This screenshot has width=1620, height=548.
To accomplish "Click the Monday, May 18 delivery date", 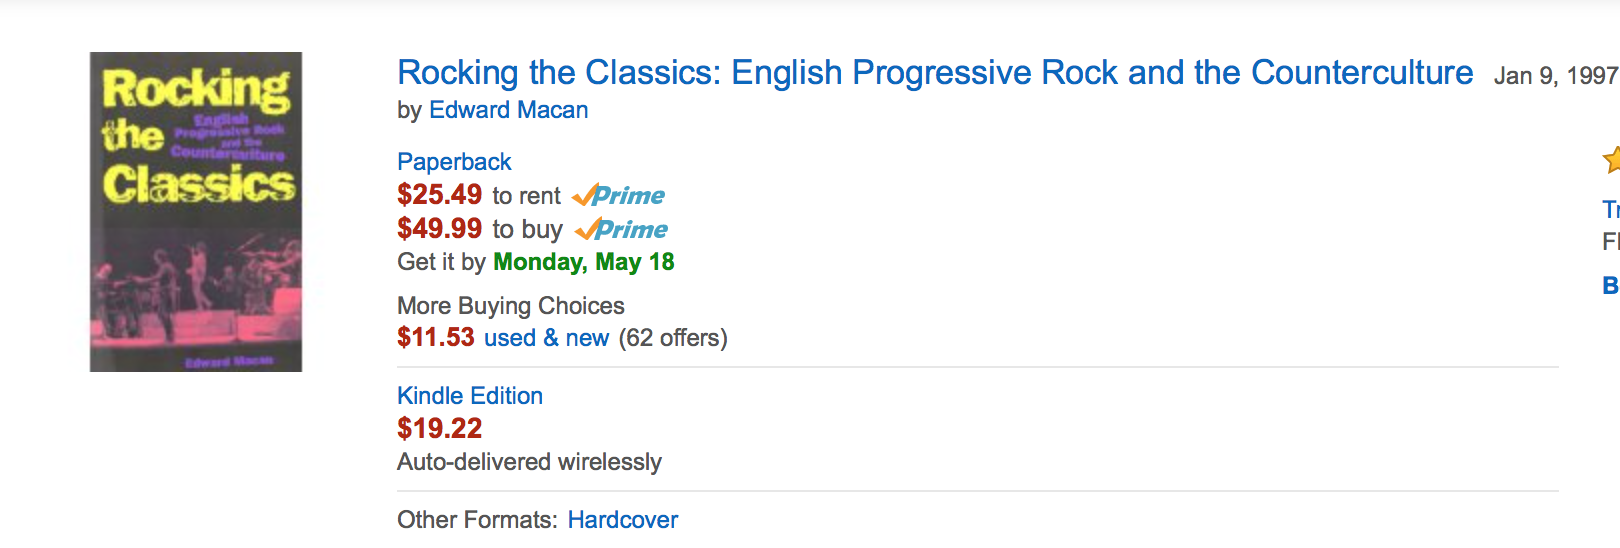I will point(584,262).
